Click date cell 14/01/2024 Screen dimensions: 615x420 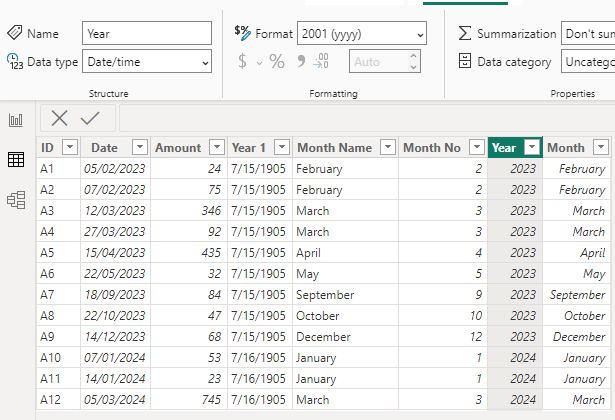[115, 378]
